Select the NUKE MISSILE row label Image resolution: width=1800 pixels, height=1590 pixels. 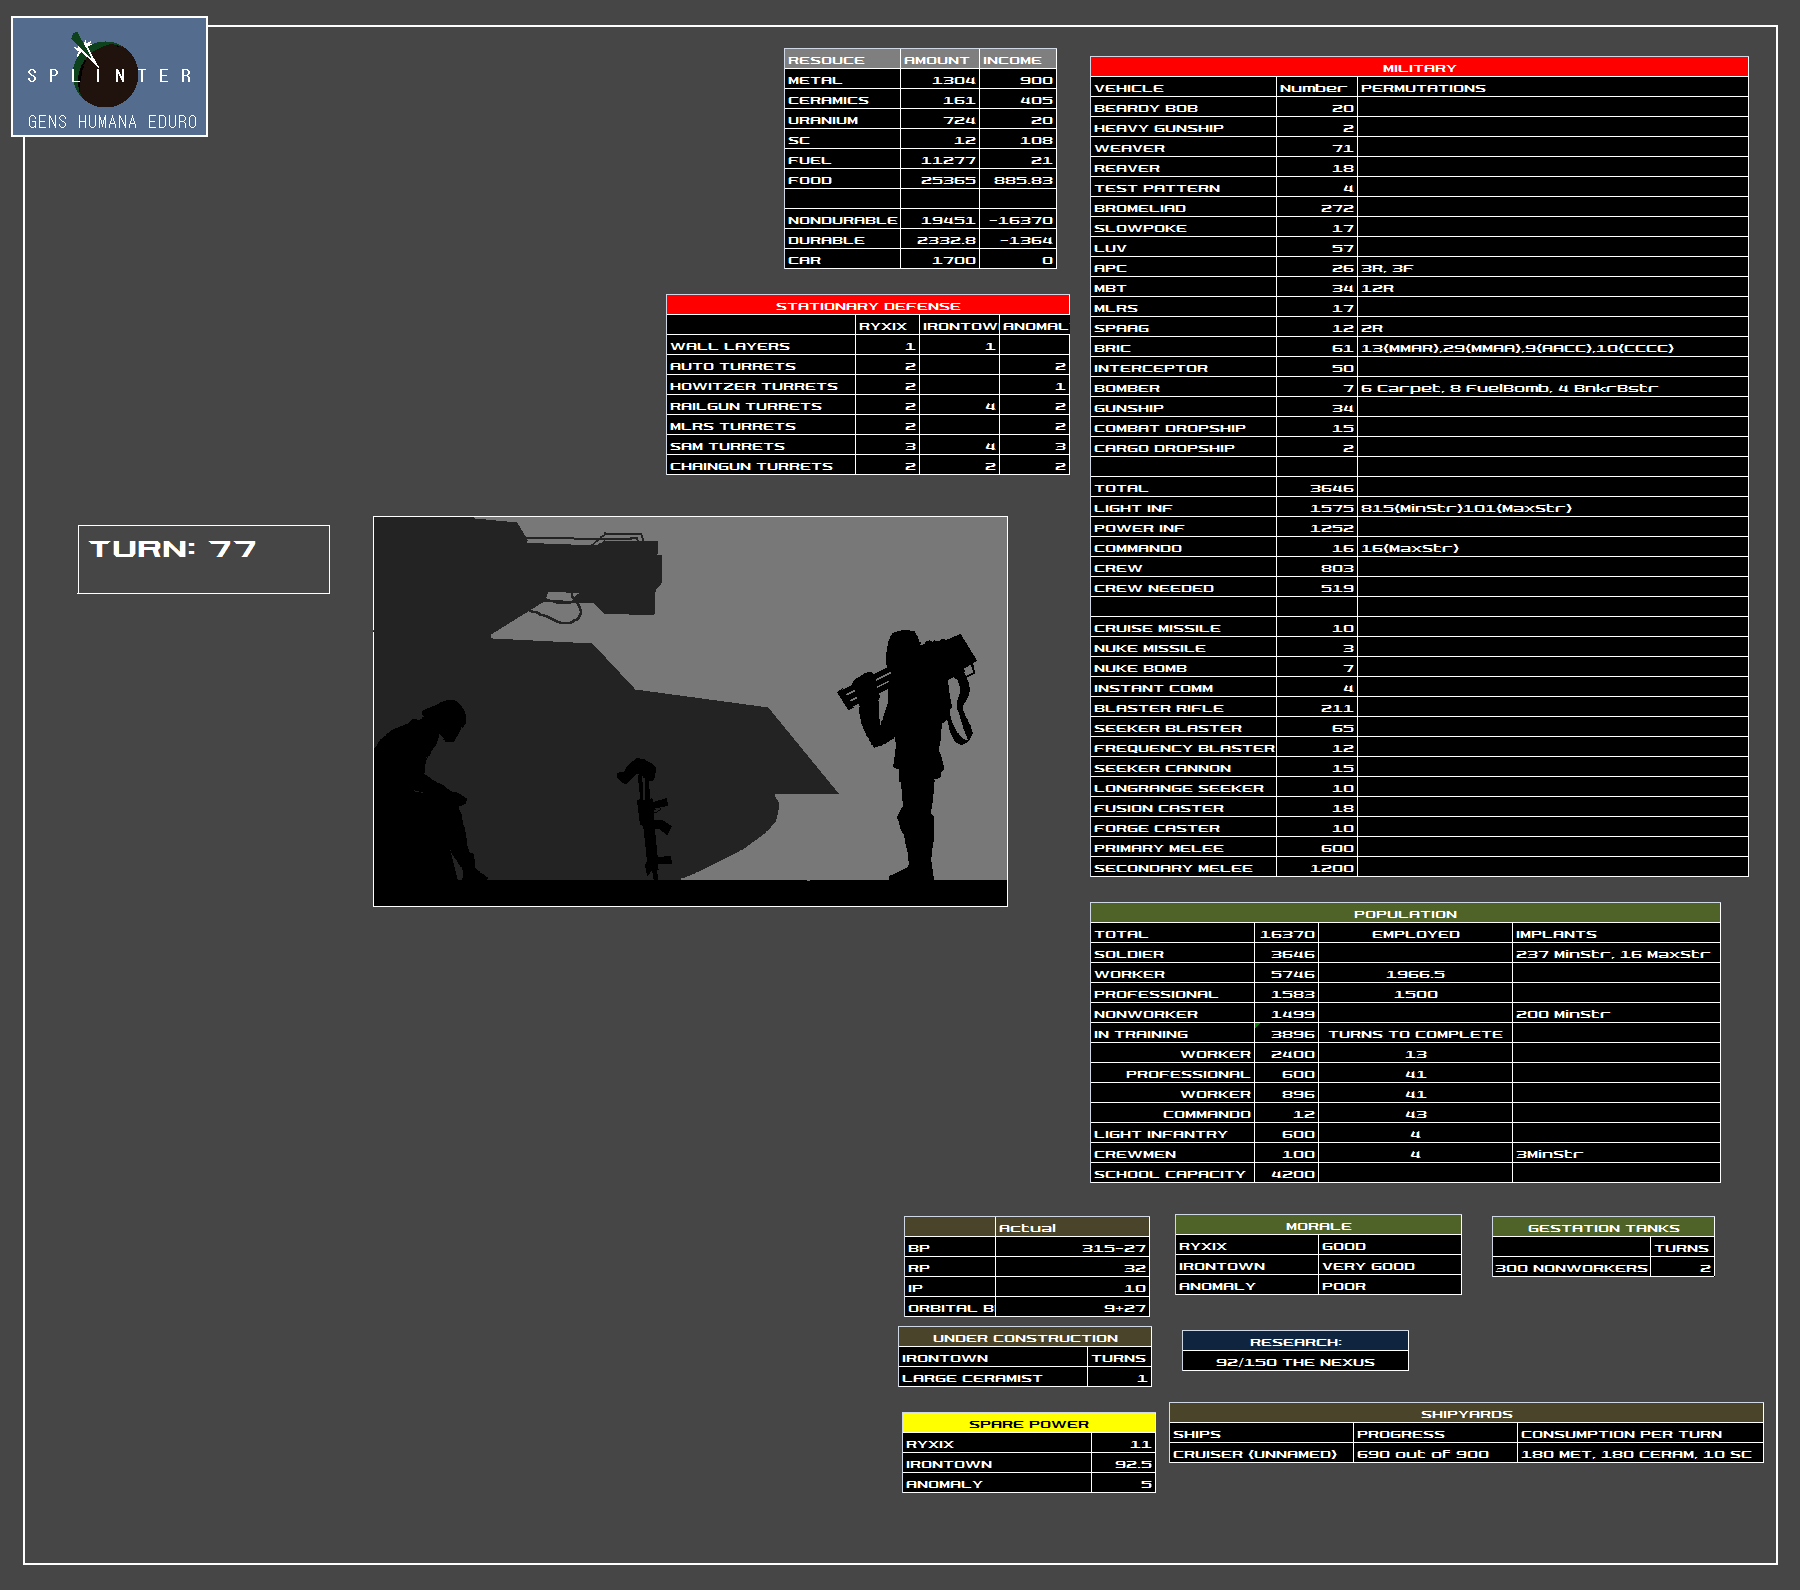pyautogui.click(x=1149, y=649)
